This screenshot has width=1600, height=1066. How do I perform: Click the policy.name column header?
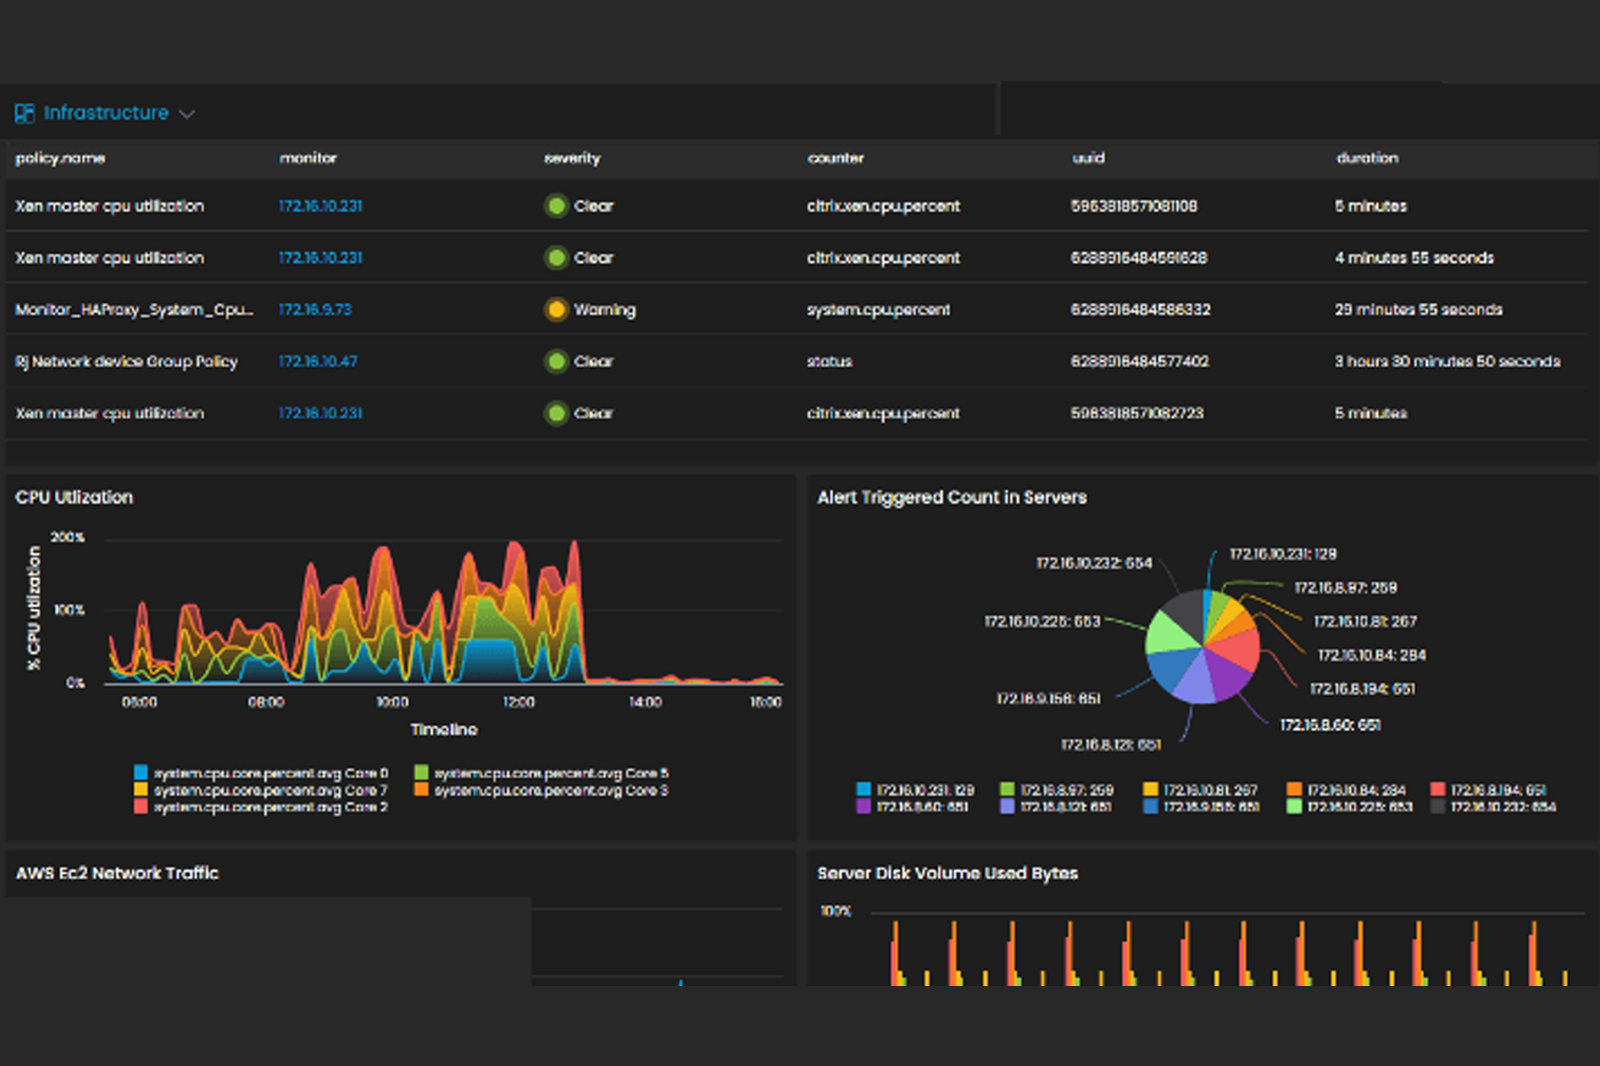coord(60,158)
